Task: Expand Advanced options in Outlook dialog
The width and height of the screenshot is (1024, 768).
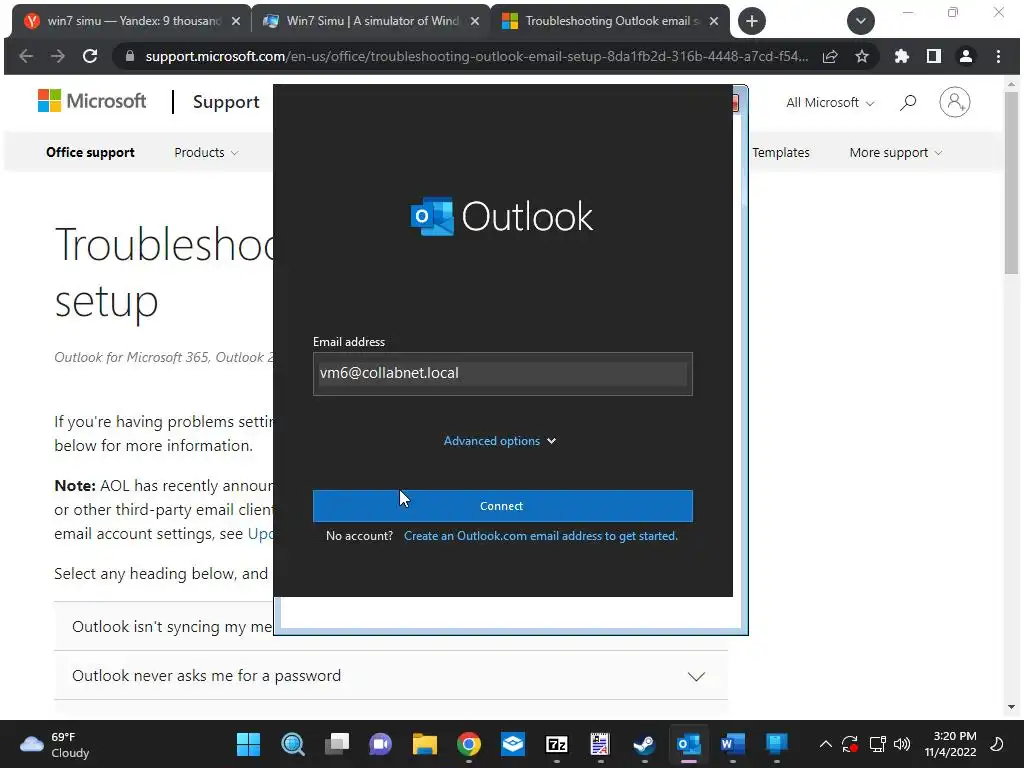Action: 500,441
